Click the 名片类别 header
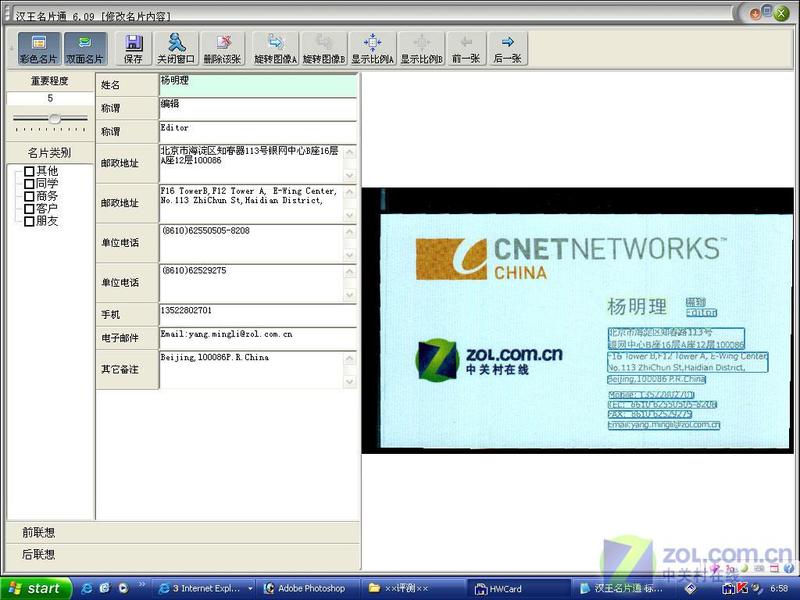This screenshot has height=600, width=800. click(x=50, y=153)
